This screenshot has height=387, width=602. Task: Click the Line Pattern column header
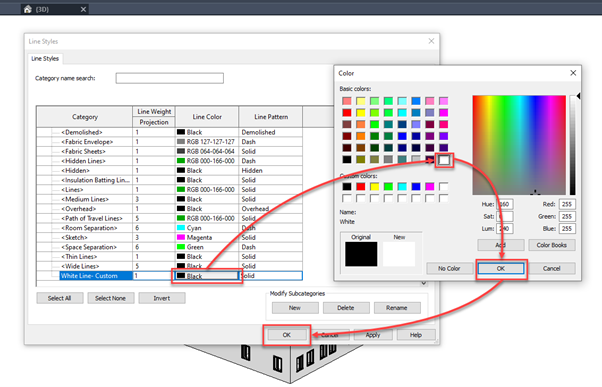click(x=271, y=117)
